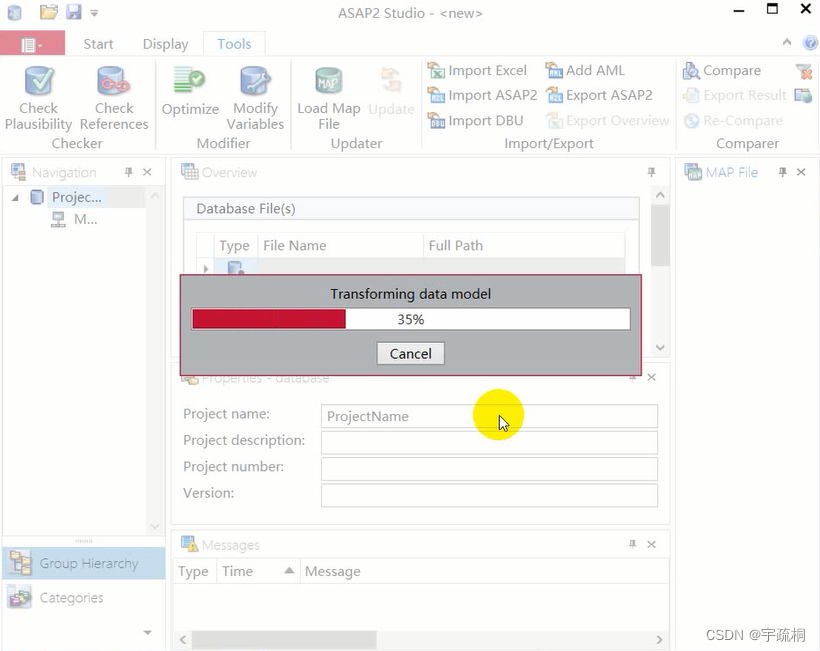The height and width of the screenshot is (651, 820).
Task: Import DBU file
Action: point(475,120)
